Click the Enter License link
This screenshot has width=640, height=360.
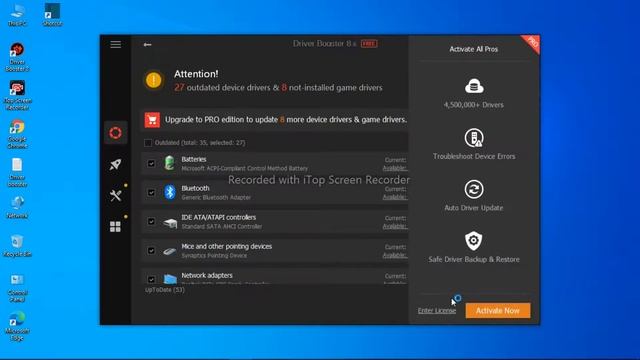tap(437, 311)
